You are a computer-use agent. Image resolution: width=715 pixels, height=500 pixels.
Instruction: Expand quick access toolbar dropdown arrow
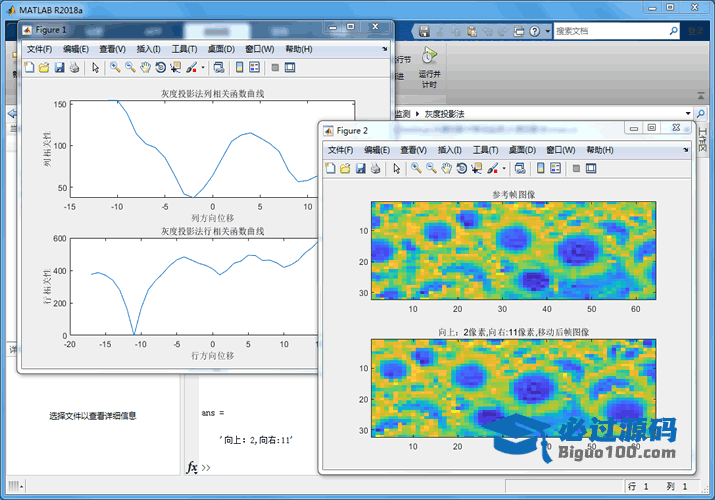point(548,31)
